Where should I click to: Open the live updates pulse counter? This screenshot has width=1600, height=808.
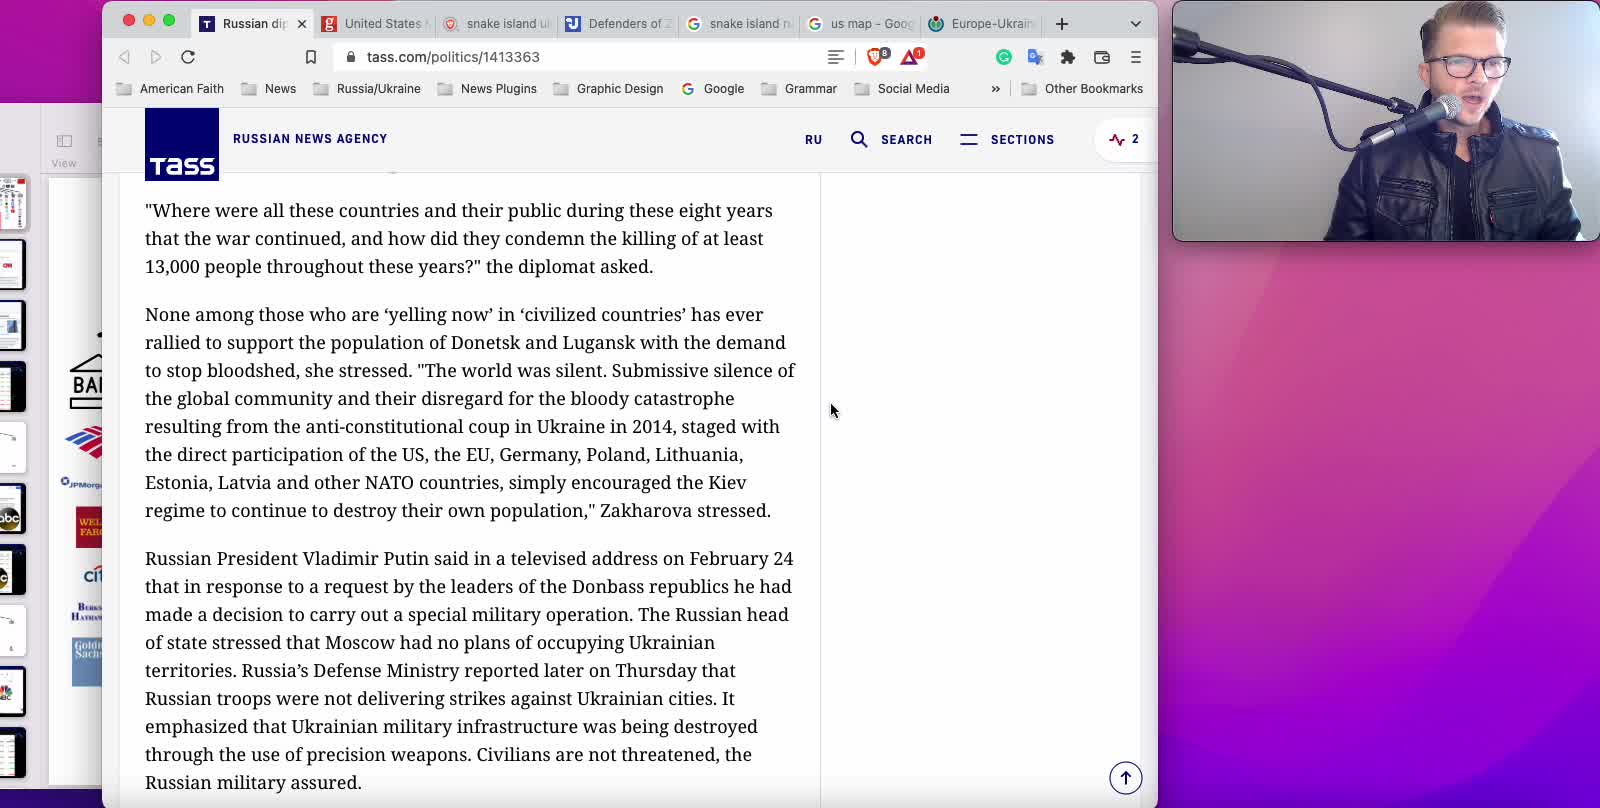[1124, 140]
